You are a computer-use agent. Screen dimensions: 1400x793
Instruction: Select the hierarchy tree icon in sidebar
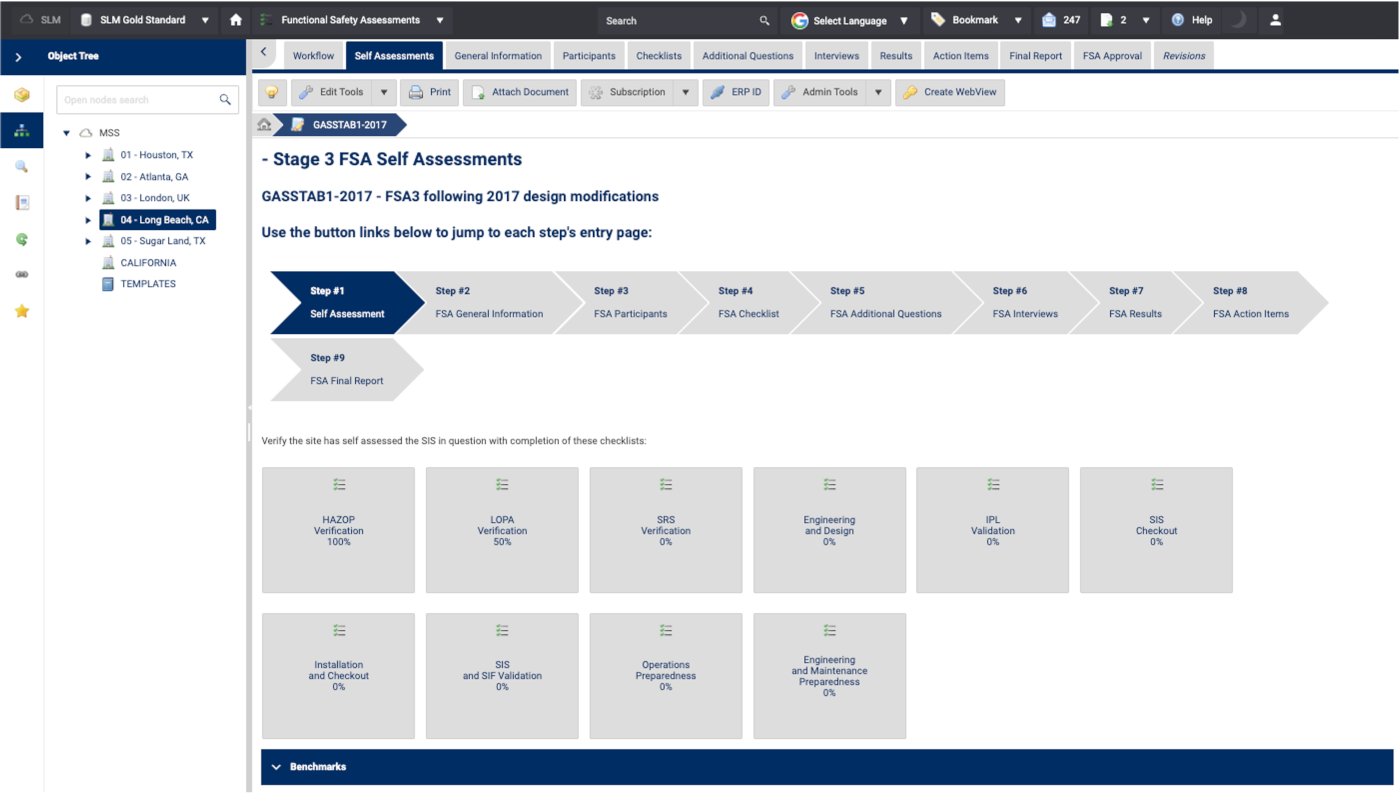pyautogui.click(x=22, y=131)
